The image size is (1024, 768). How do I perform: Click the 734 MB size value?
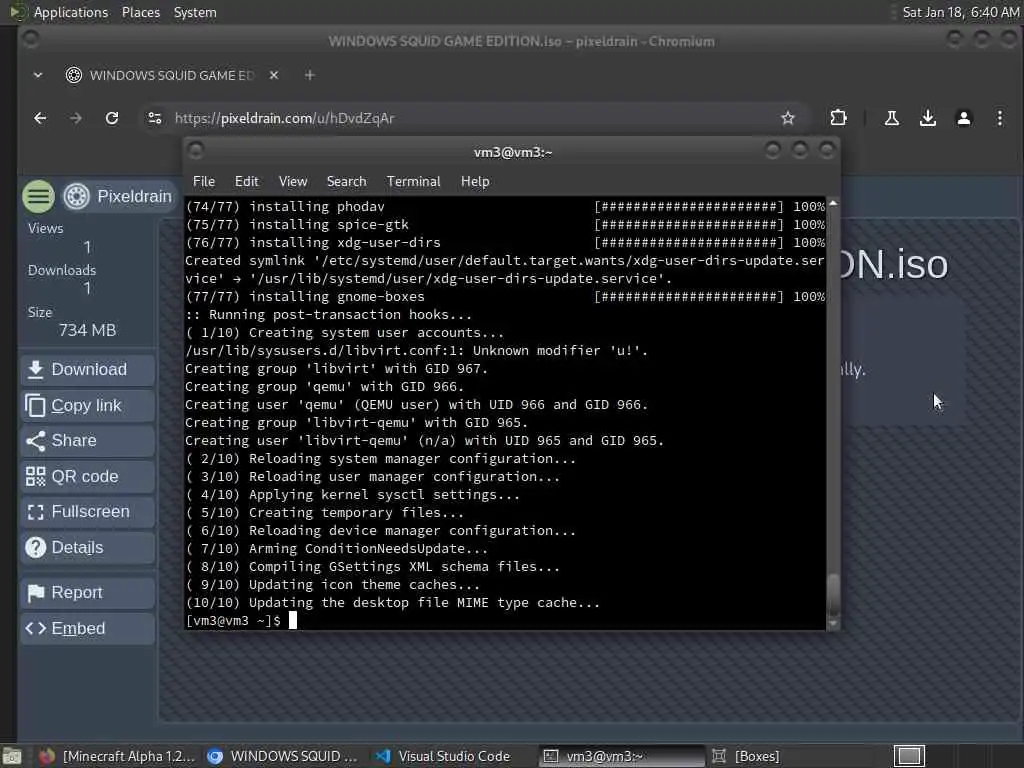pos(88,330)
